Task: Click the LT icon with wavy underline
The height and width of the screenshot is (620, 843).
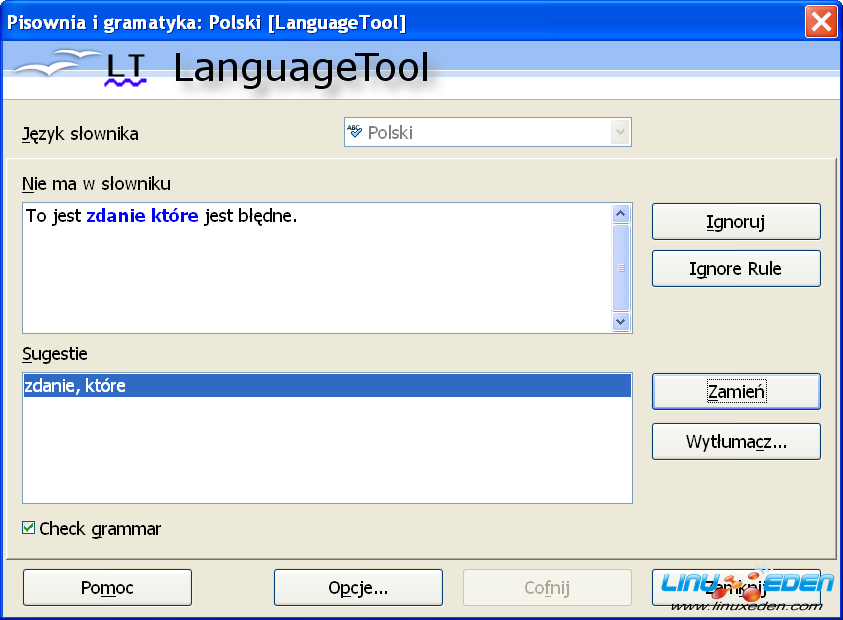Action: coord(126,69)
